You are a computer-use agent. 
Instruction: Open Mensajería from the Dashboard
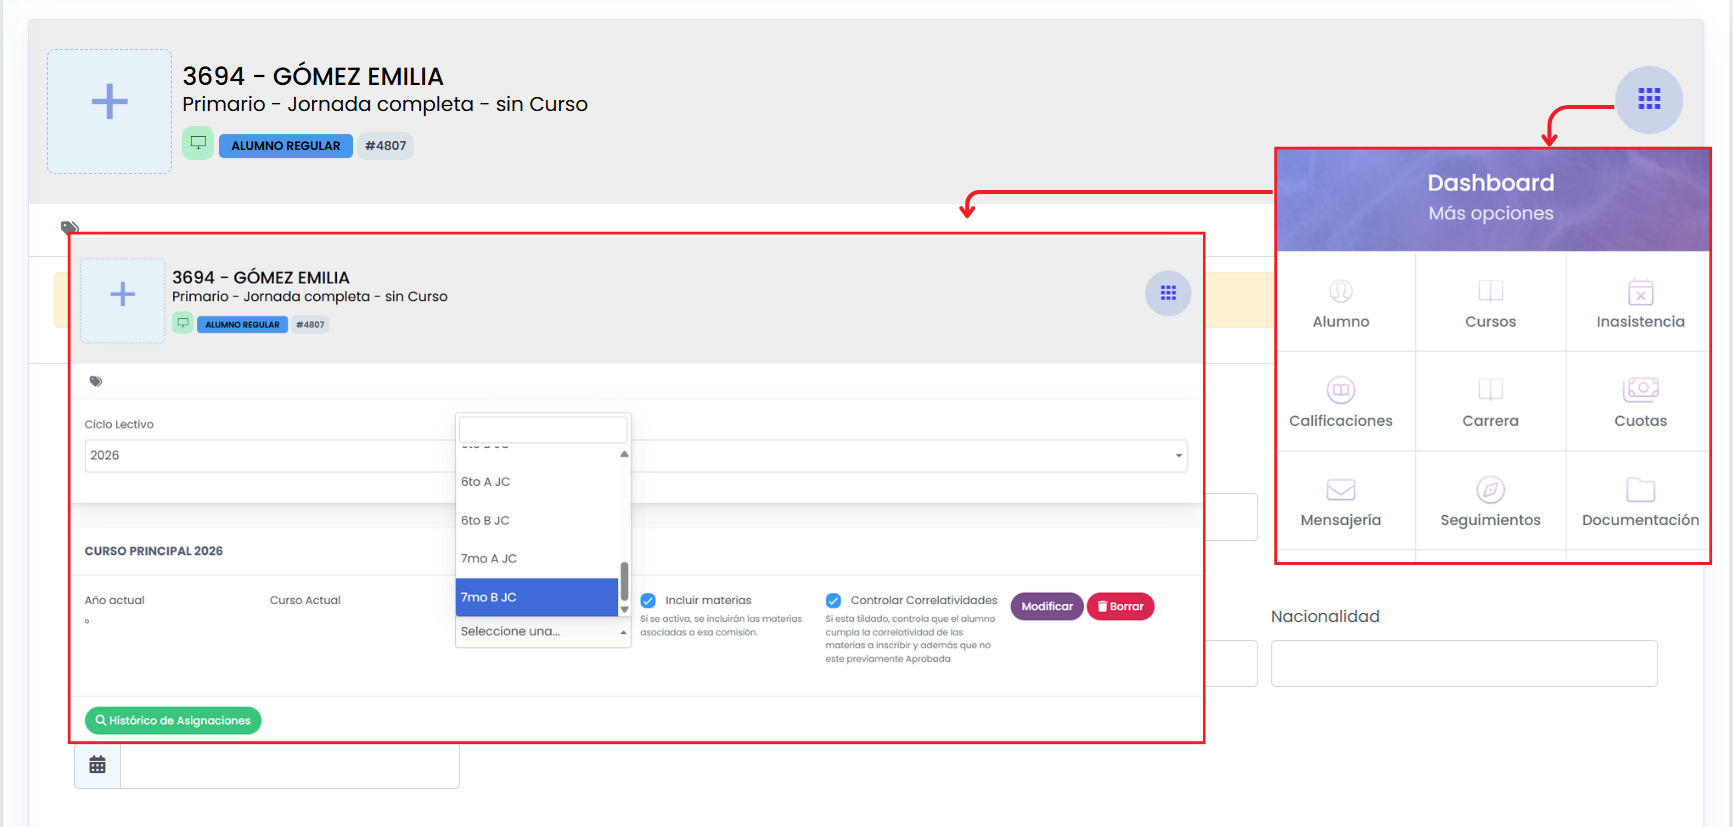pos(1340,501)
